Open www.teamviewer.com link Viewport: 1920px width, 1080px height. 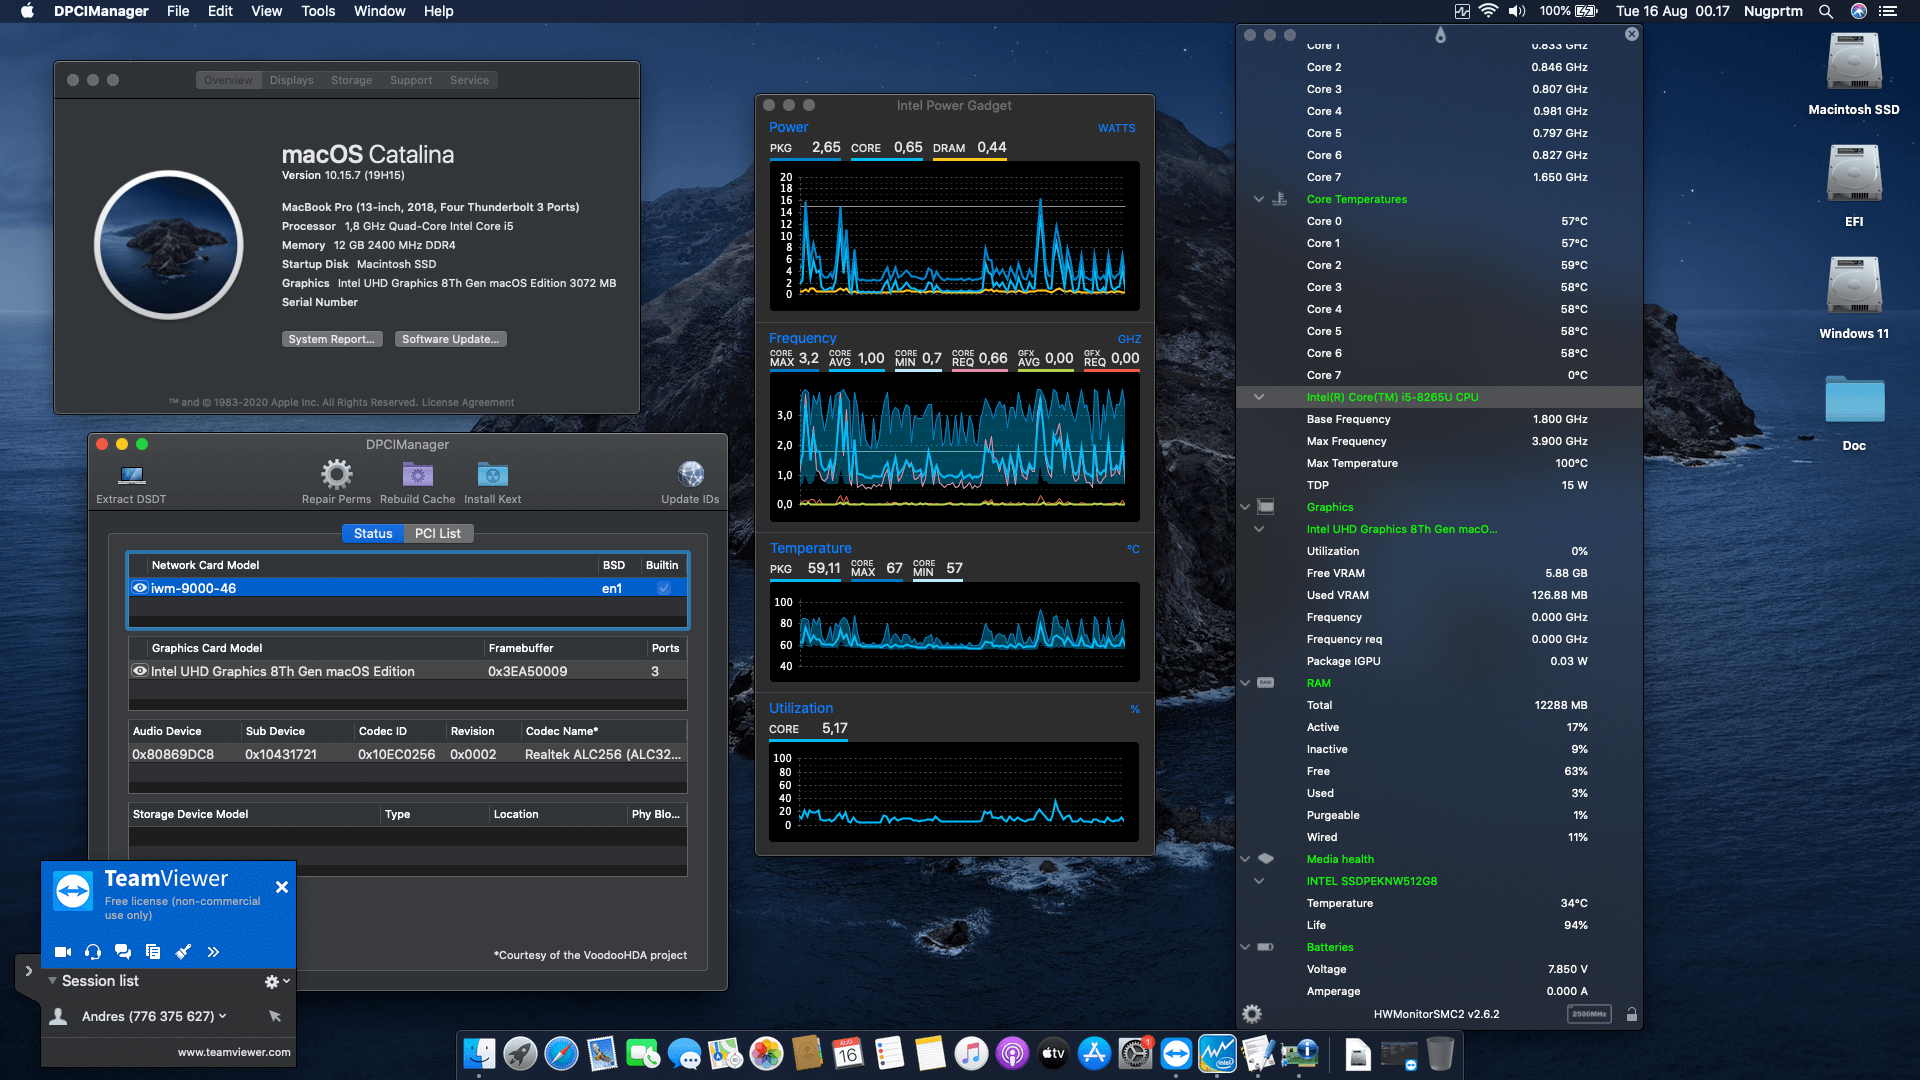tap(234, 1052)
